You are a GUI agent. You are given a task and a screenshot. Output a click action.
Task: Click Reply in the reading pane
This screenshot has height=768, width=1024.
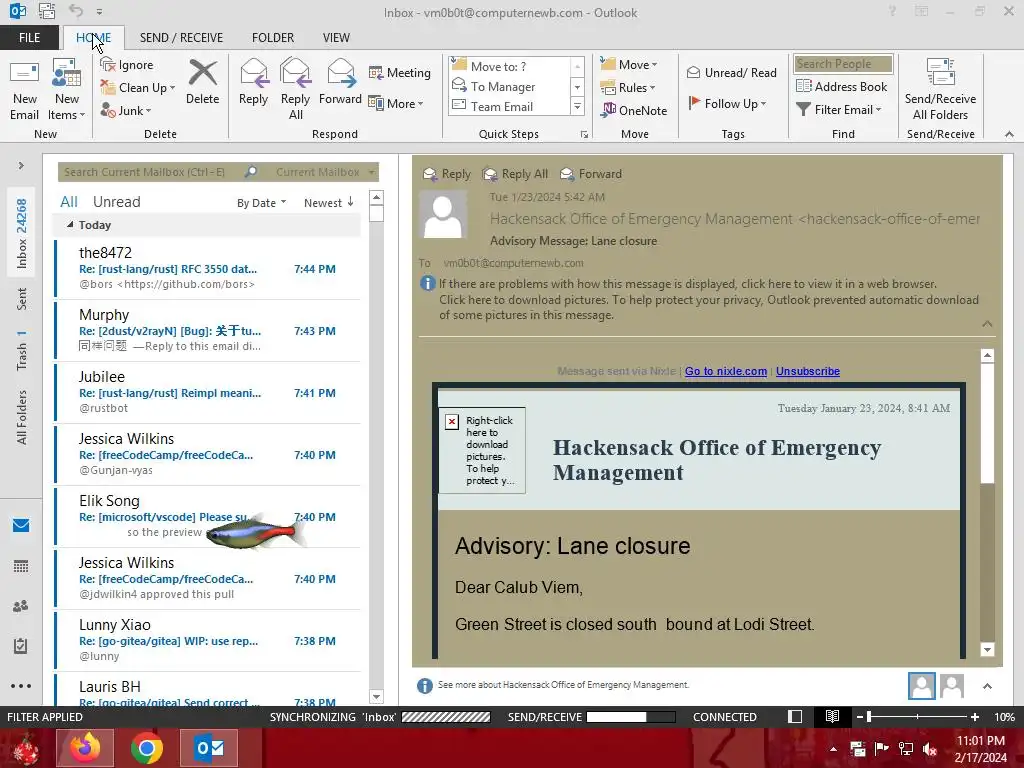[447, 174]
